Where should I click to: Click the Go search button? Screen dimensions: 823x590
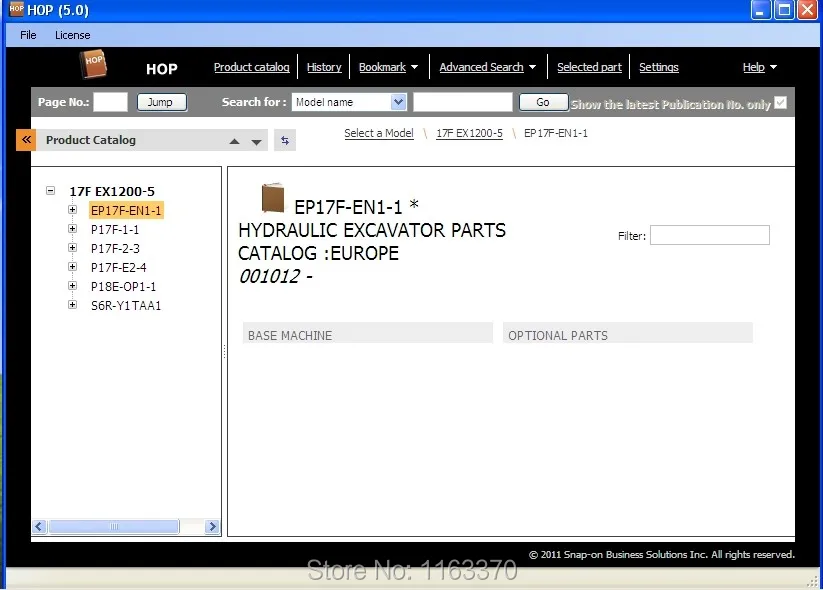tap(543, 102)
